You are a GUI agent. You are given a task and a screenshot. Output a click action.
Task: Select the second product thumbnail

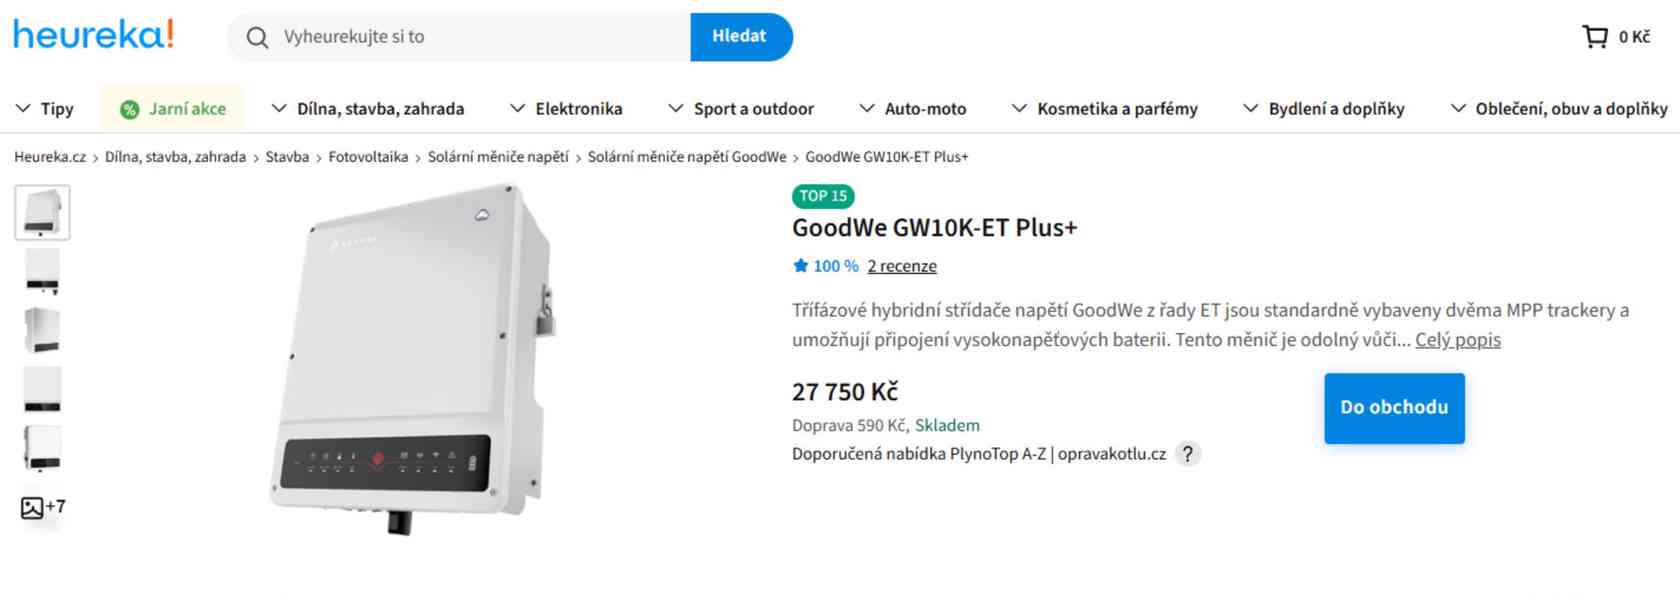tap(41, 270)
